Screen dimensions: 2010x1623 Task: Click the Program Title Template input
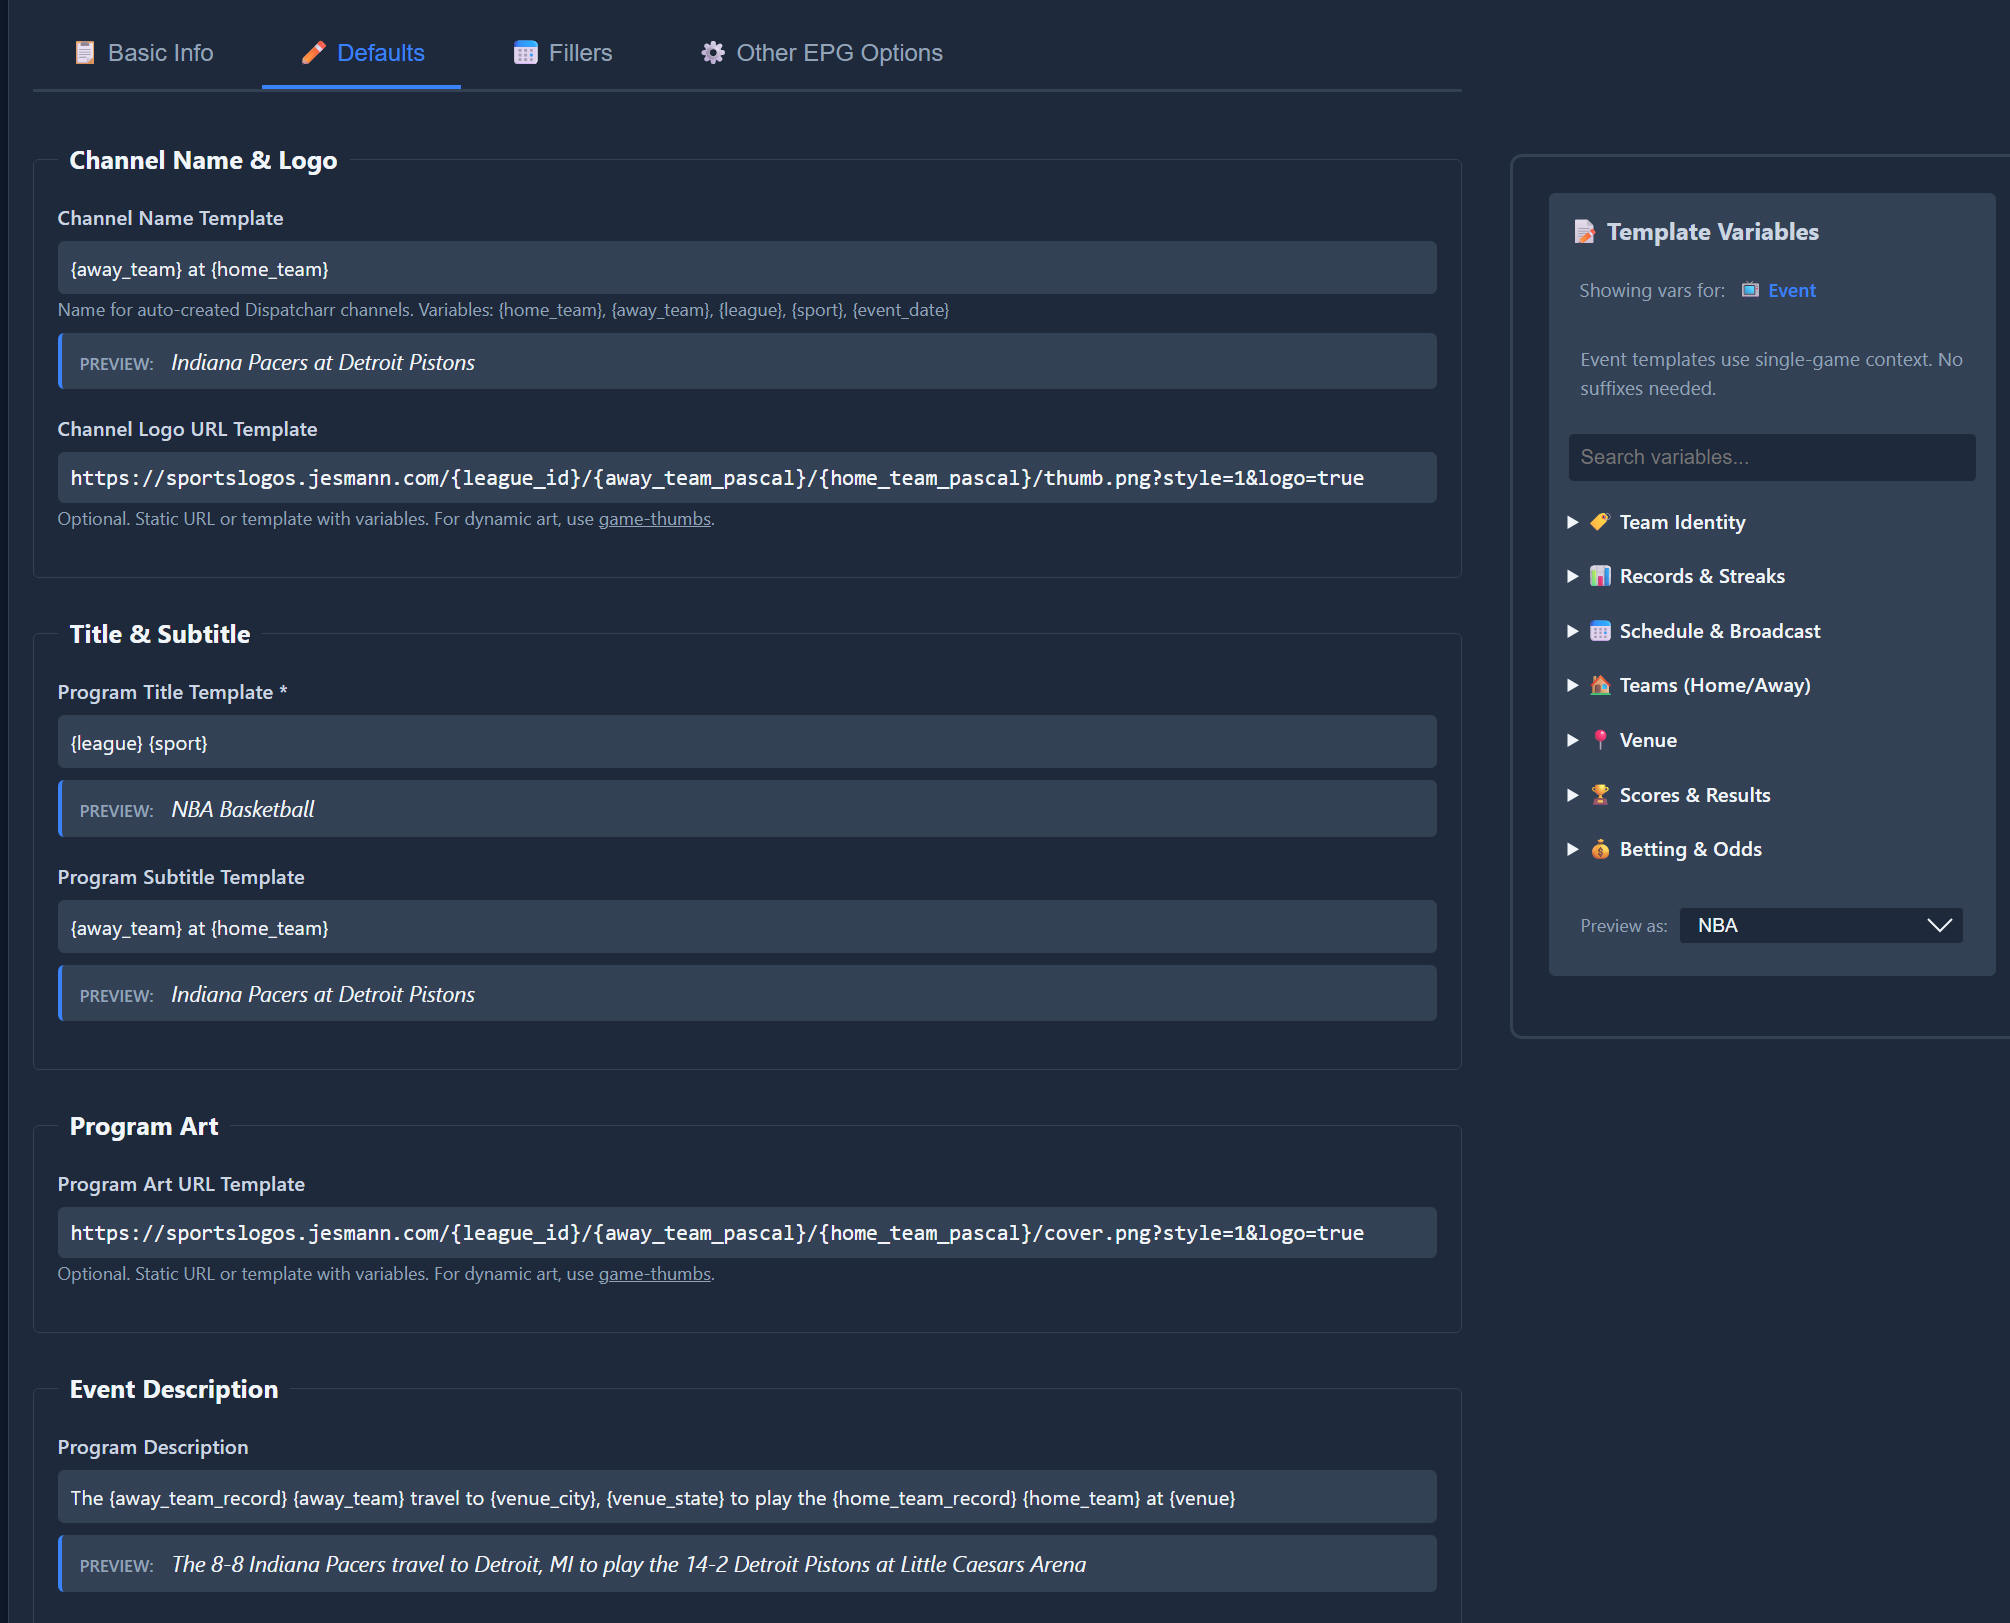tap(746, 743)
